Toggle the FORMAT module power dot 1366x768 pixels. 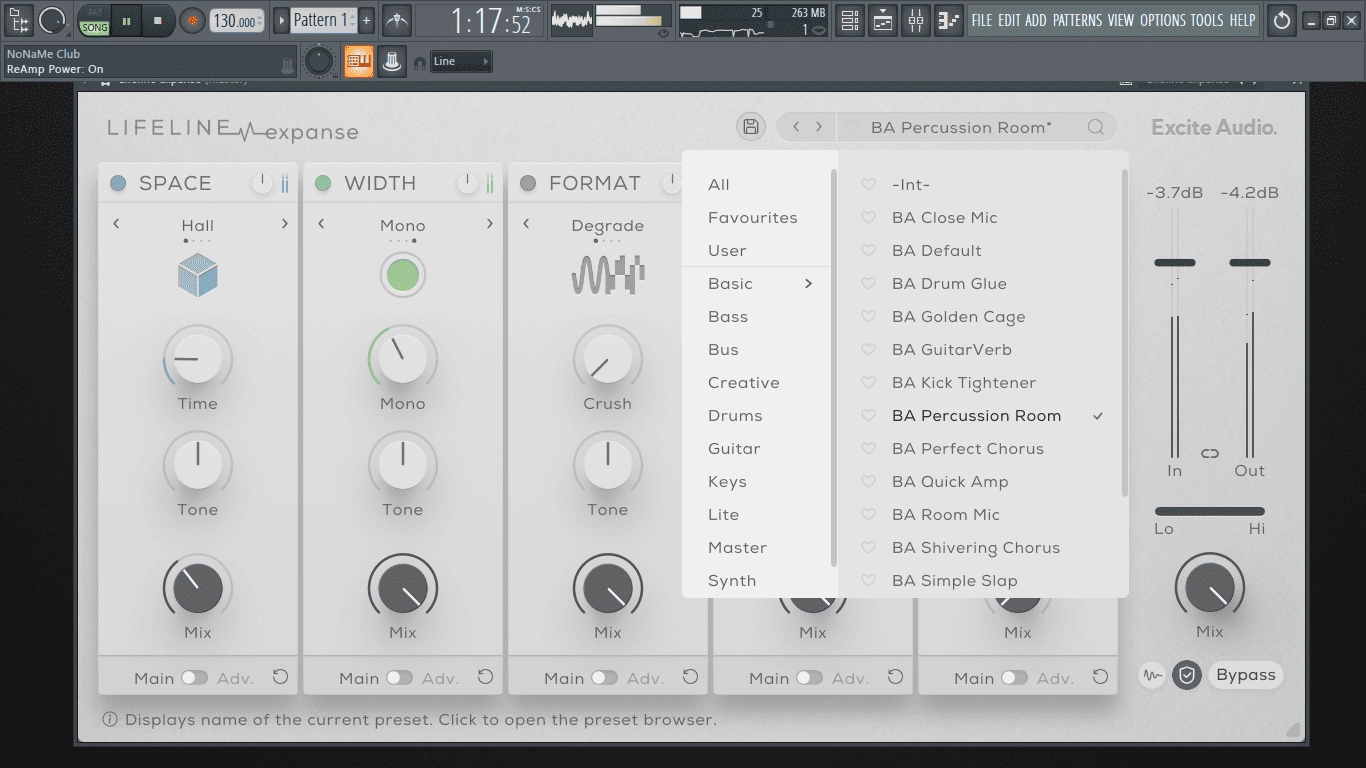(x=528, y=183)
